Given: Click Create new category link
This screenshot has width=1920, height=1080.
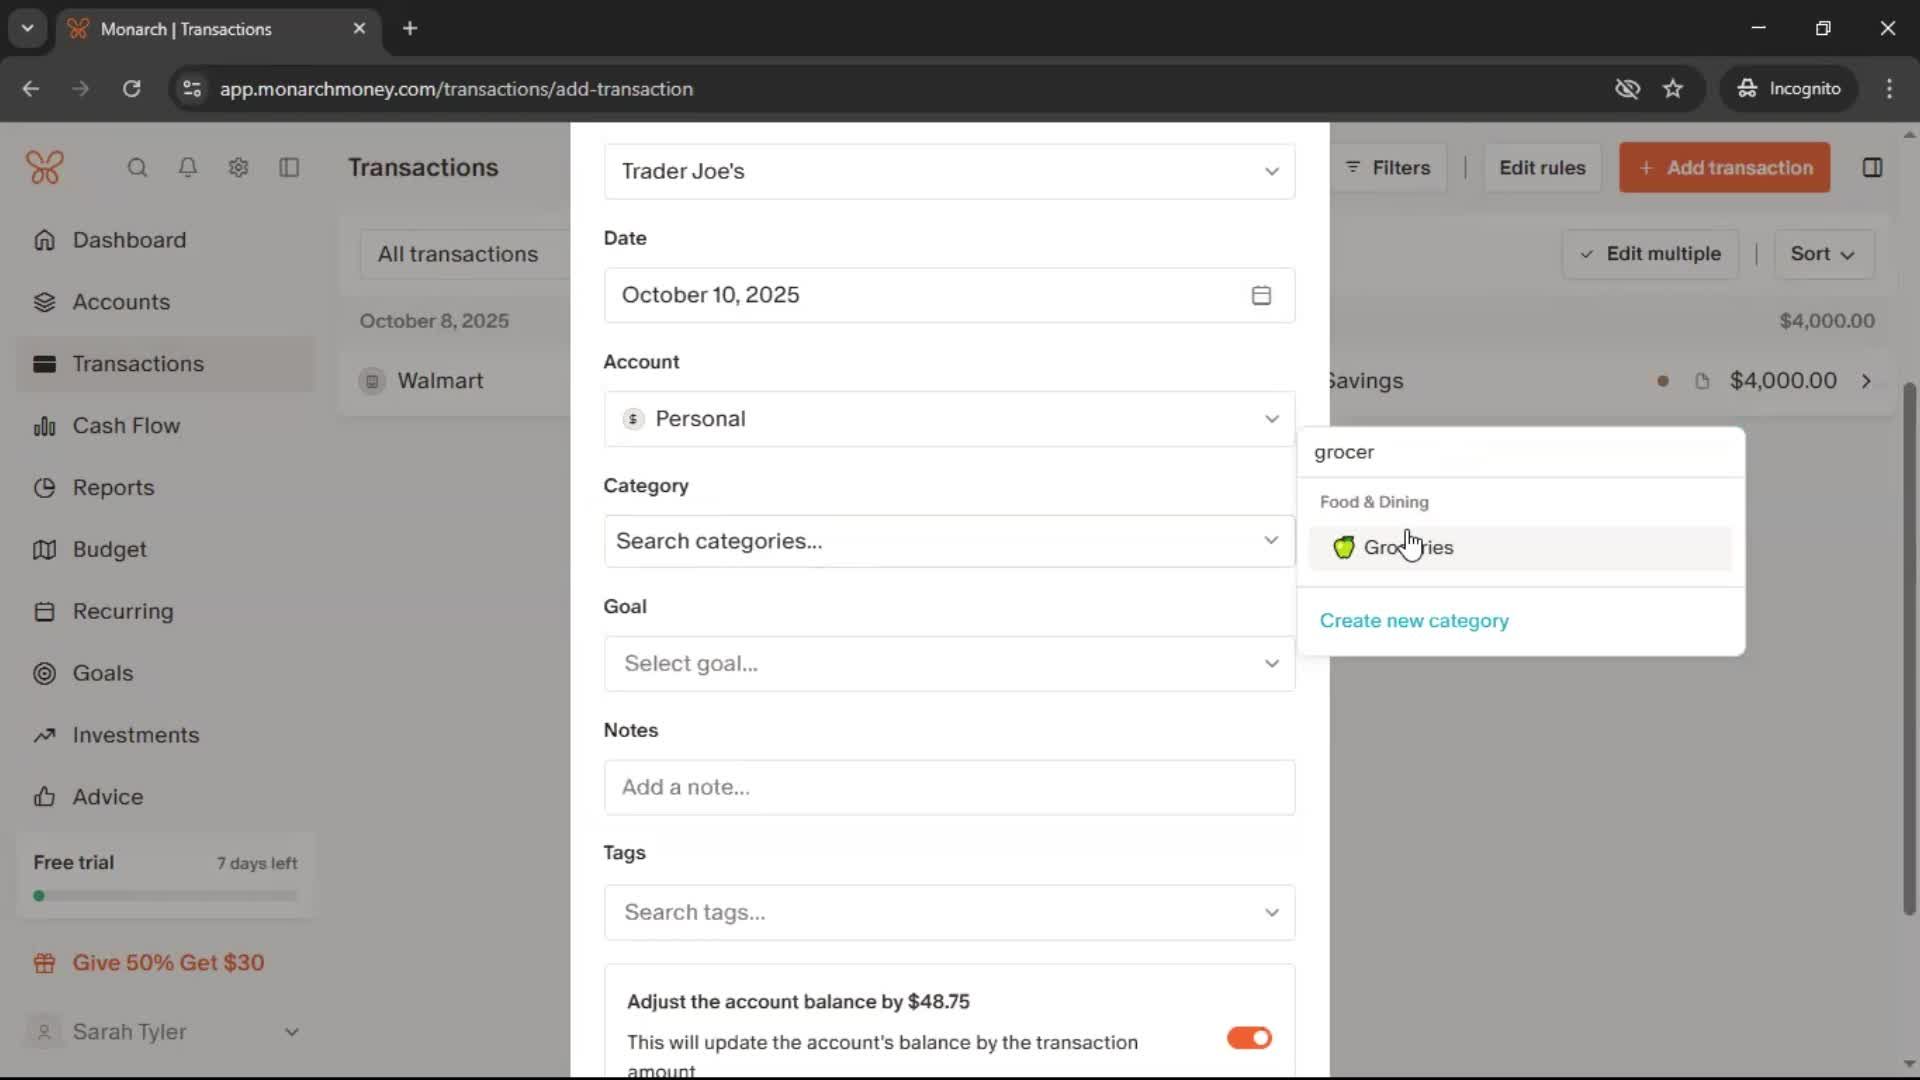Looking at the screenshot, I should click(x=1414, y=621).
